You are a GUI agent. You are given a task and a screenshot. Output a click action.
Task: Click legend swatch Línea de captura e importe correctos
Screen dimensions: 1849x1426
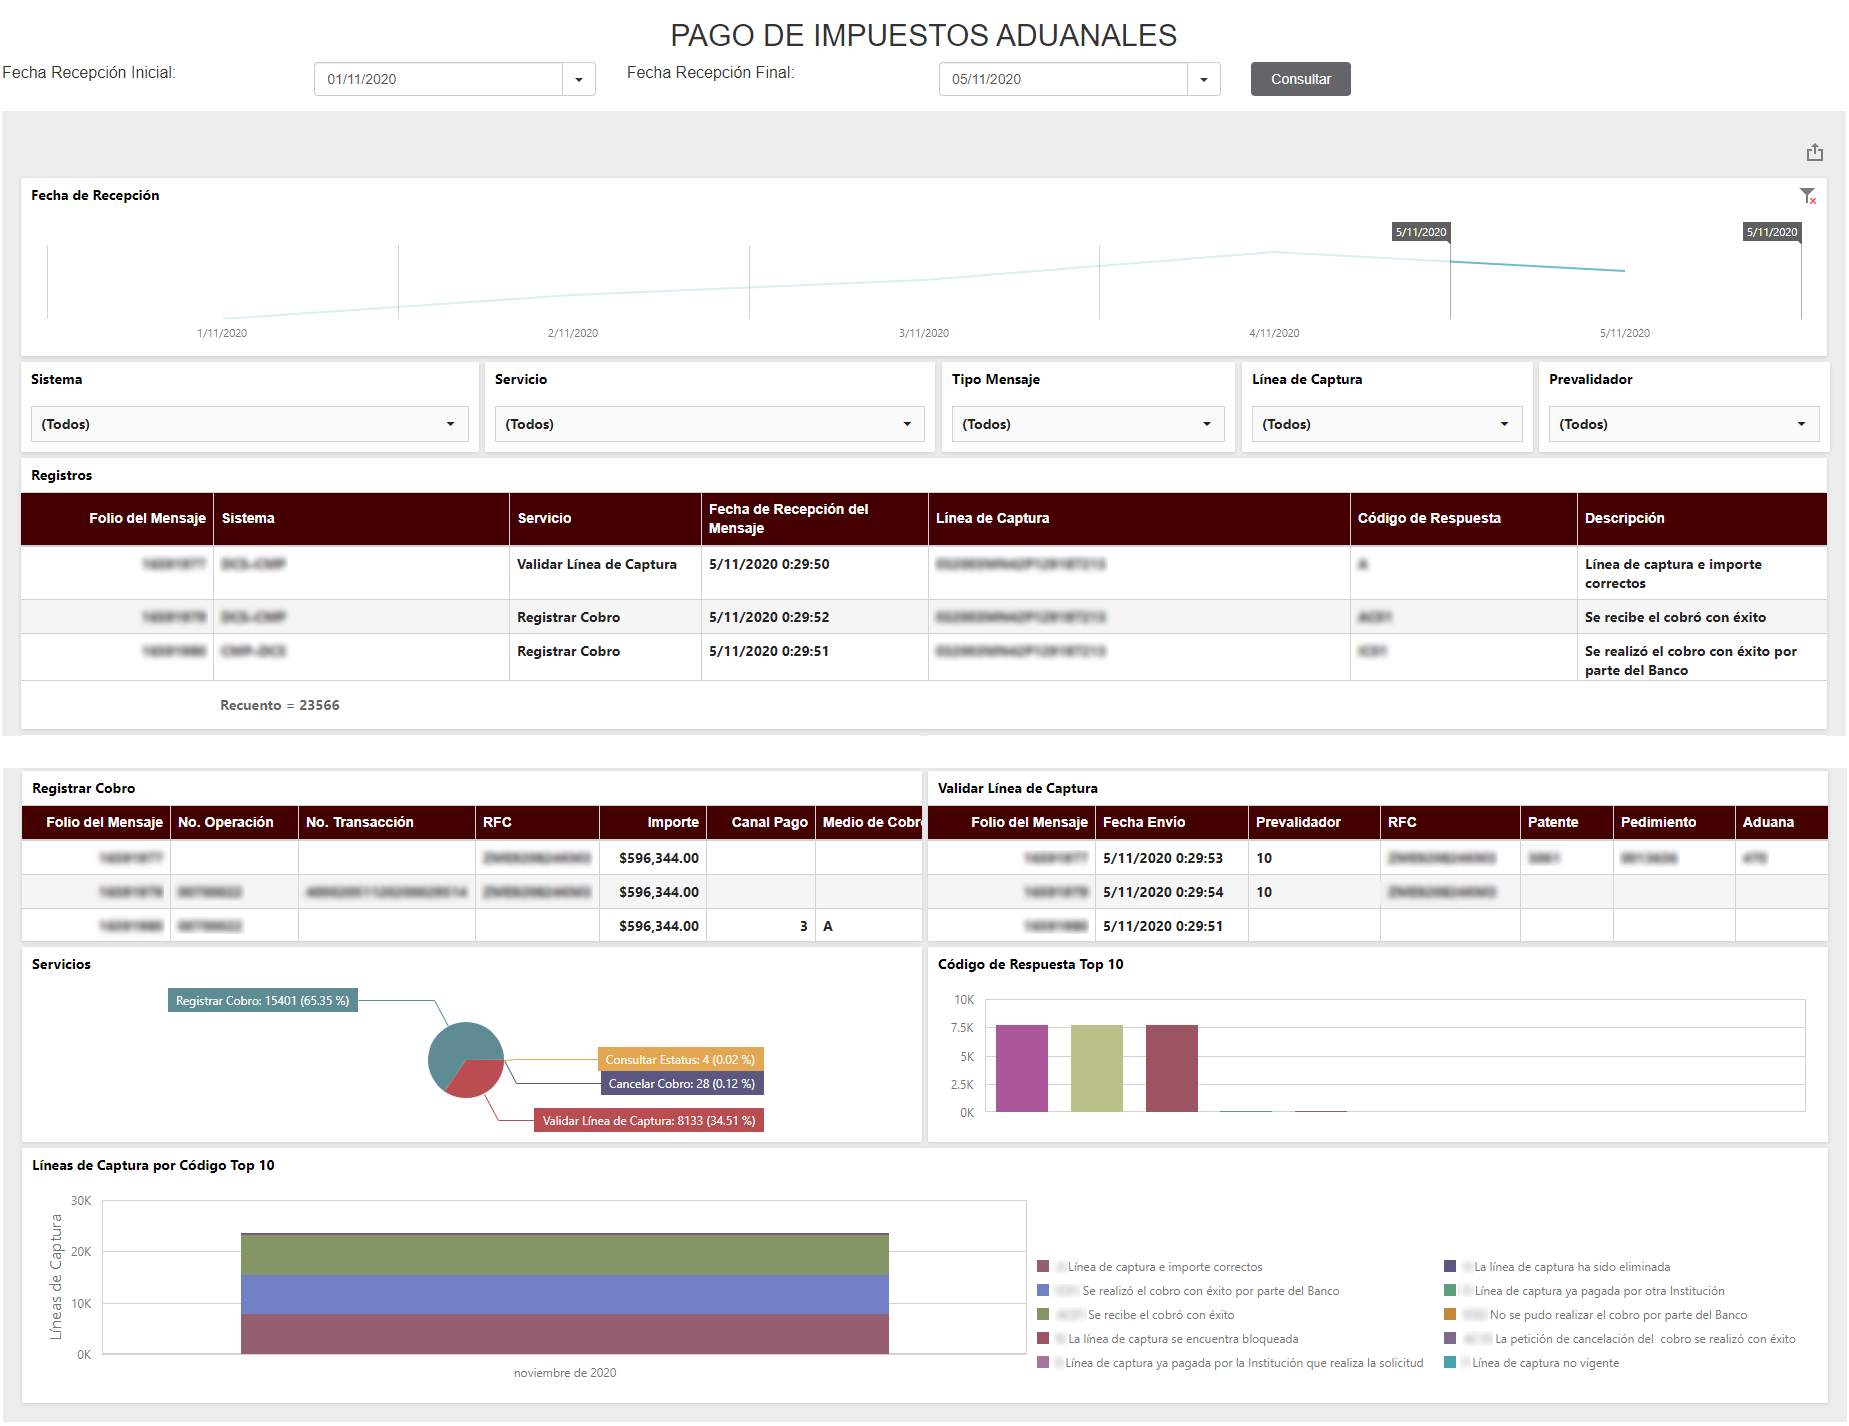pyautogui.click(x=1043, y=1267)
